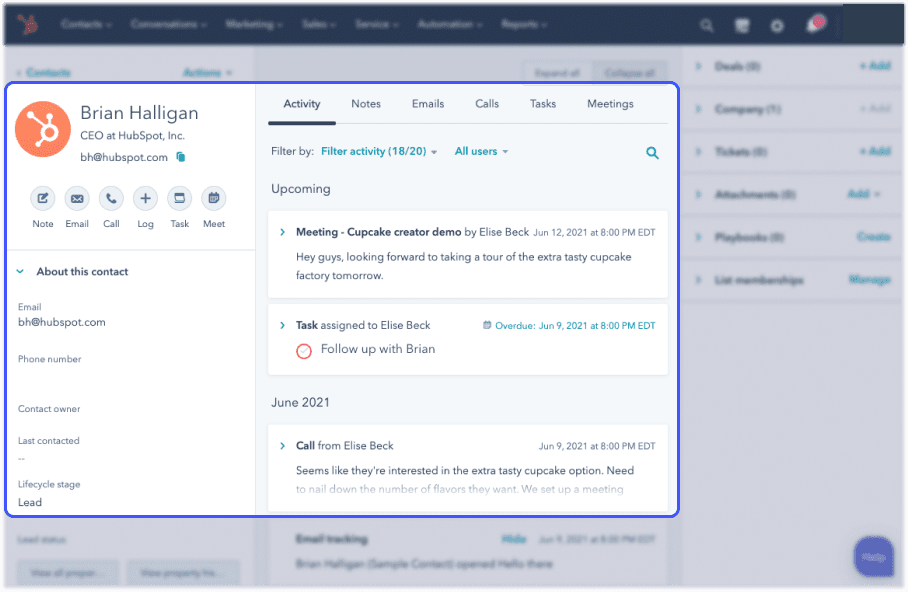Click Manage link in List memberships
This screenshot has height=592, width=908.
[x=869, y=279]
